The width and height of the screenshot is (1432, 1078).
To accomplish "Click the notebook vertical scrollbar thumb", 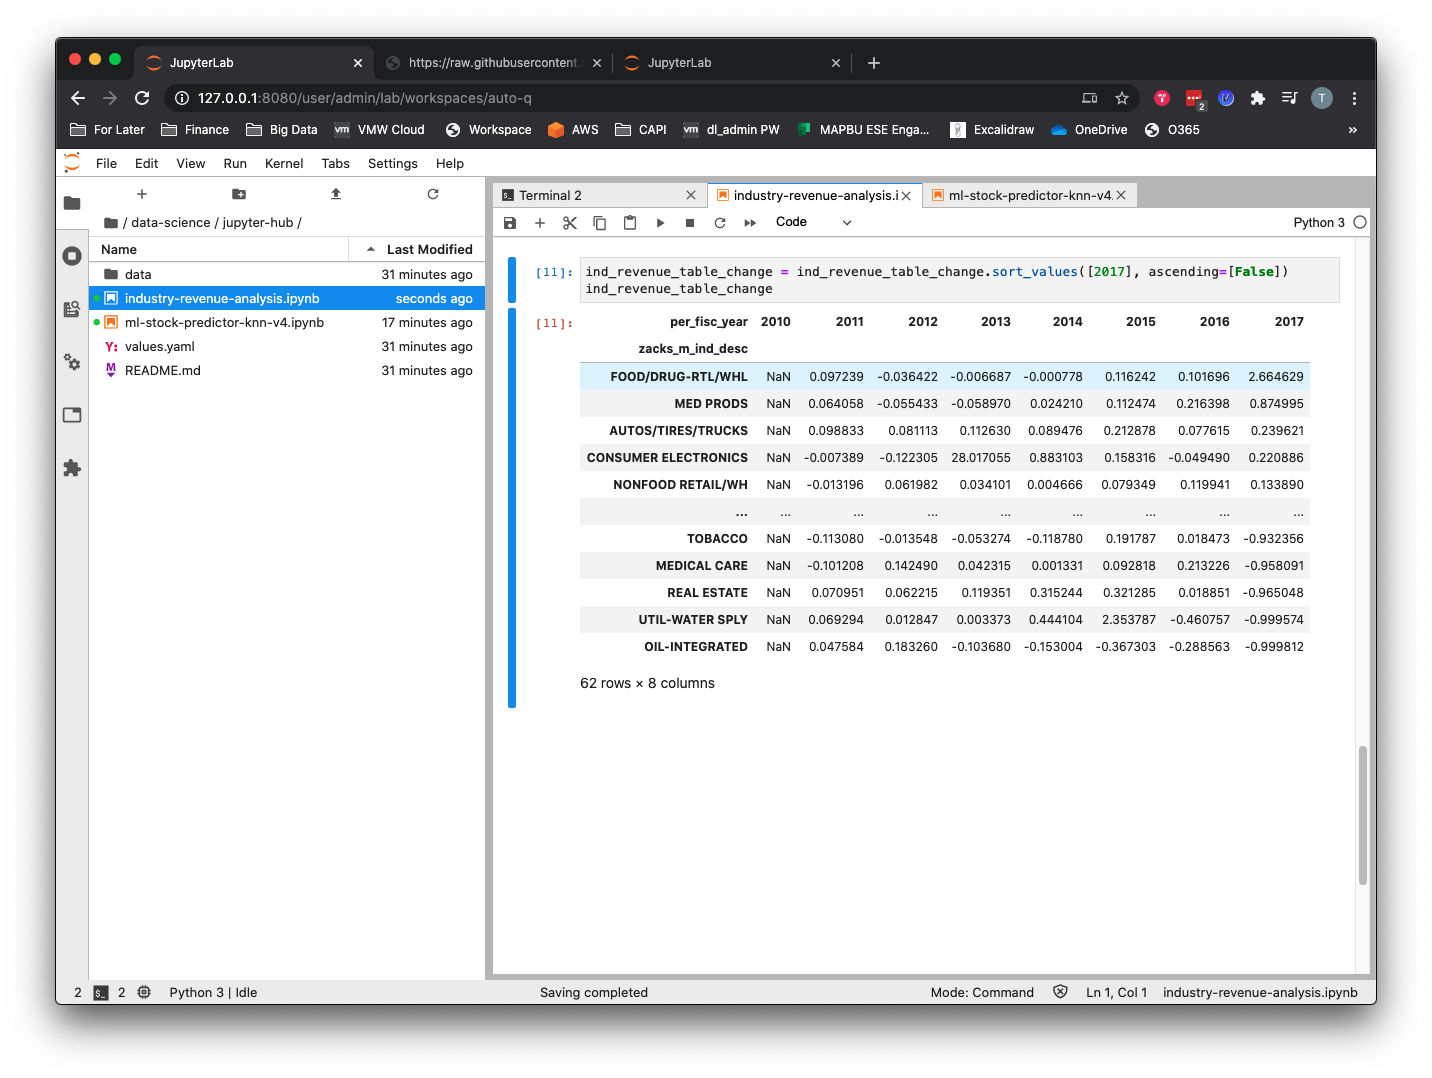I will pyautogui.click(x=1362, y=815).
